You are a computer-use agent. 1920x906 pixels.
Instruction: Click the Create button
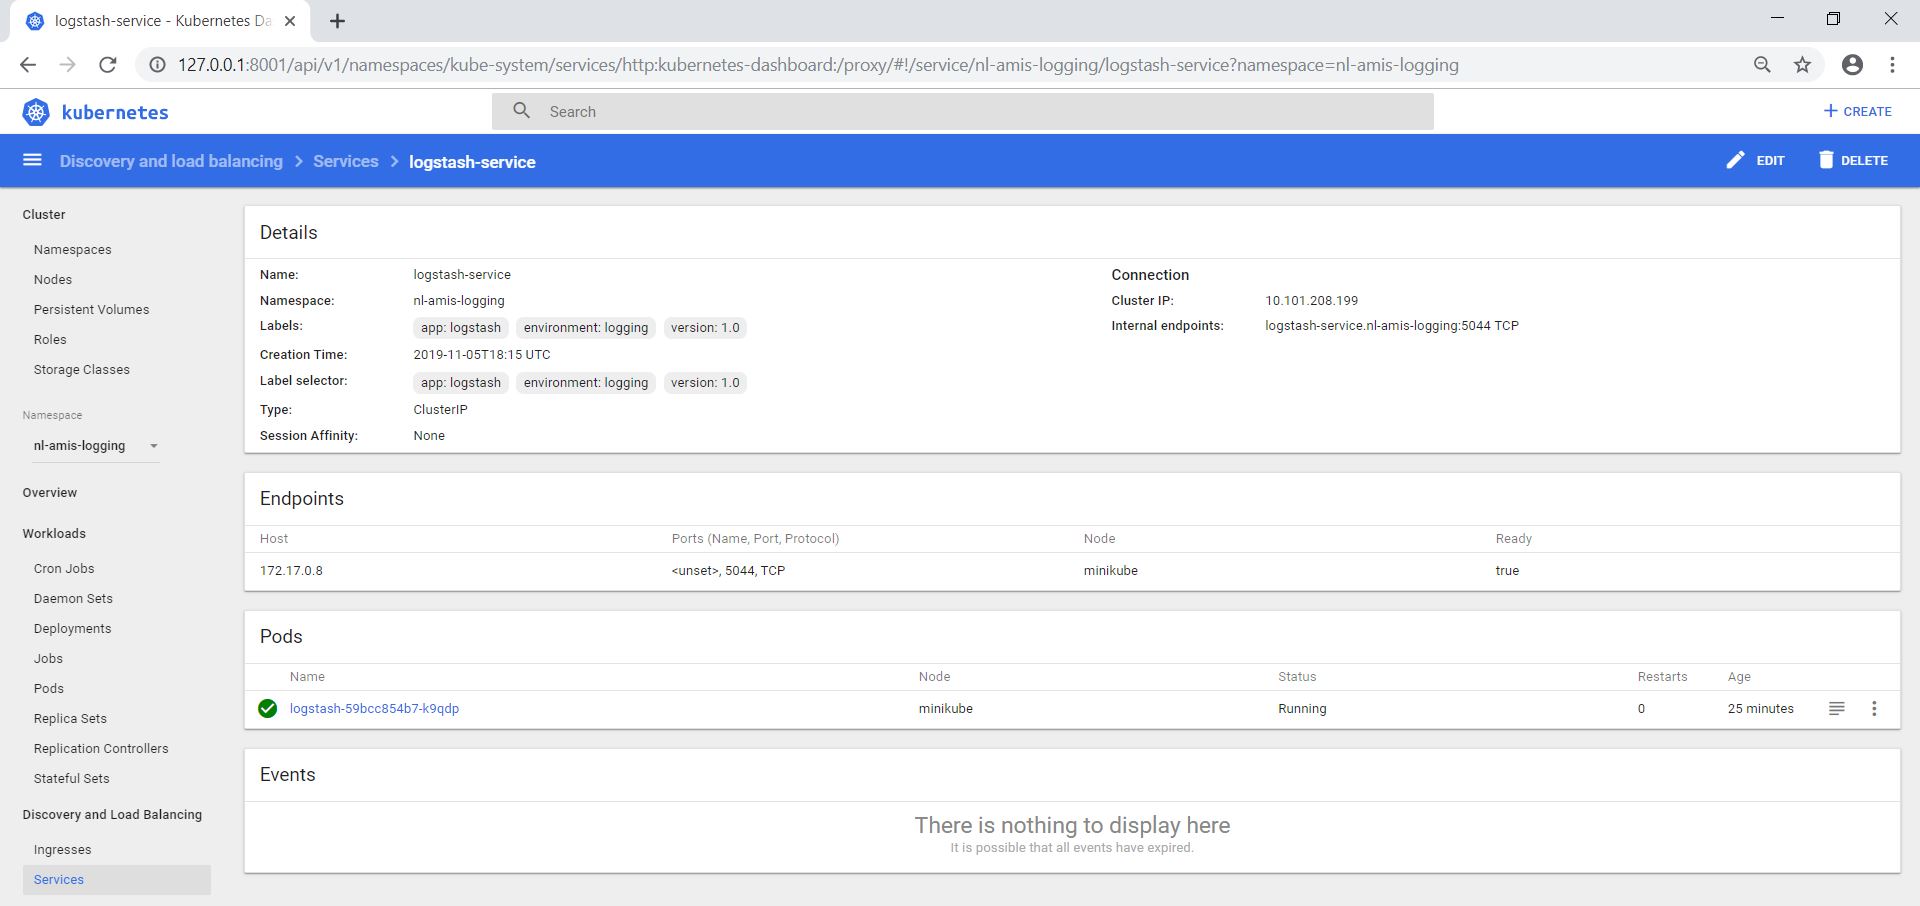tap(1857, 111)
